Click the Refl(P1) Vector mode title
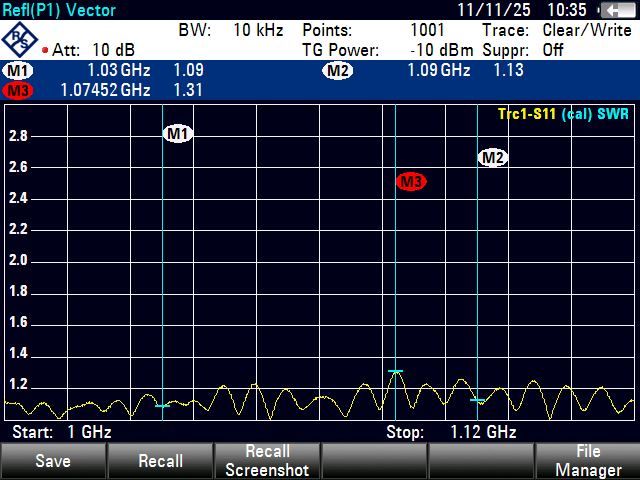 click(59, 10)
